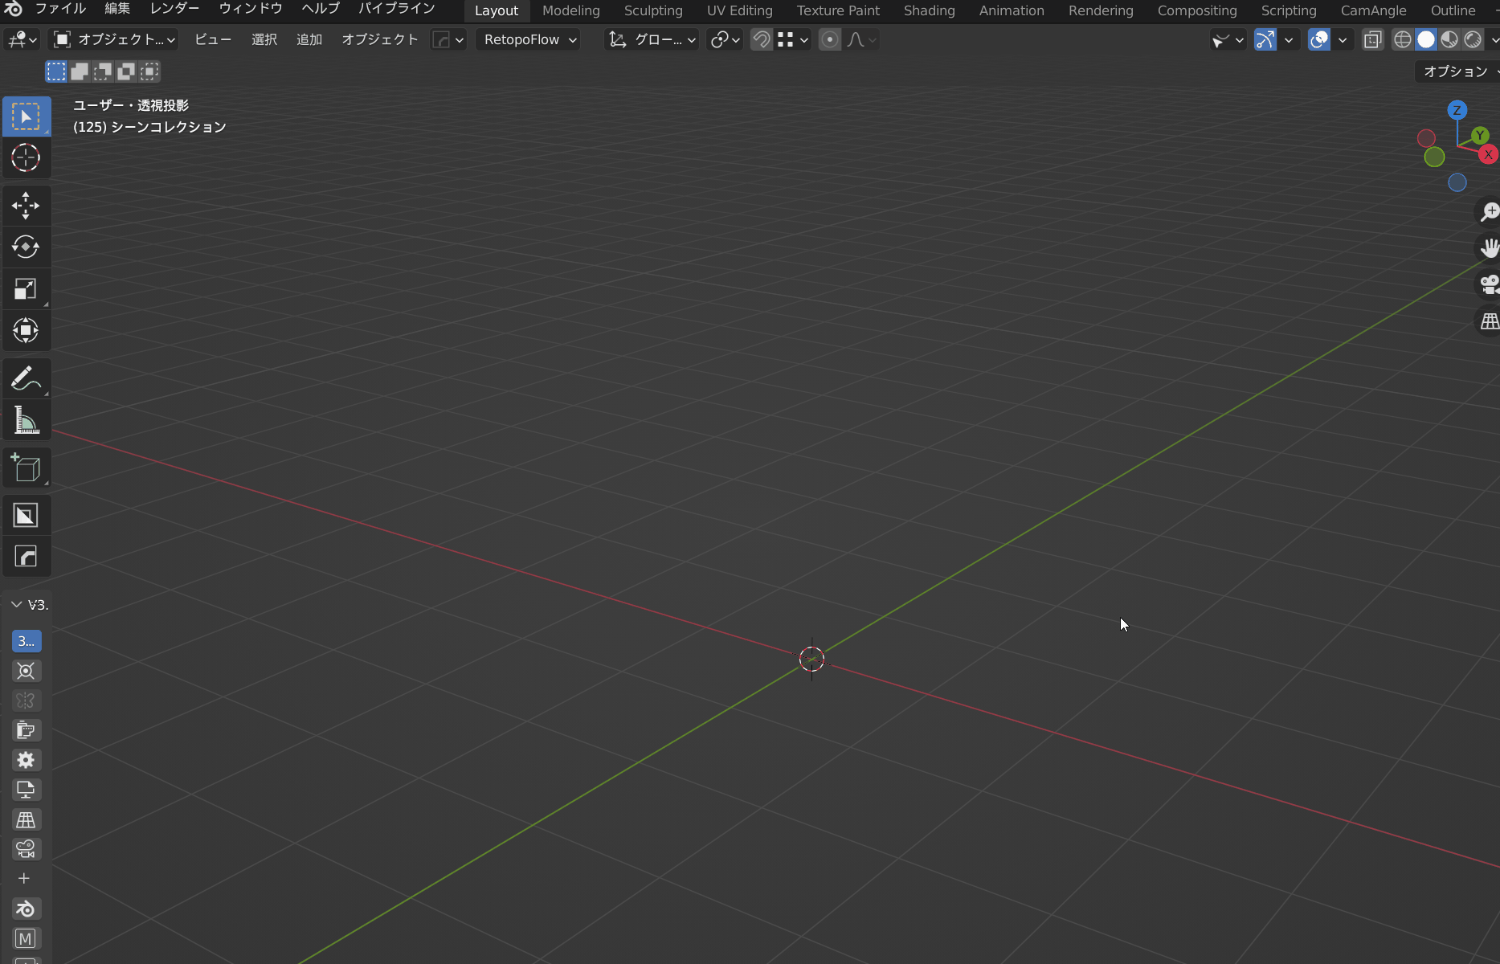The image size is (1500, 964).
Task: Switch to rendered viewport shading
Action: [1473, 40]
